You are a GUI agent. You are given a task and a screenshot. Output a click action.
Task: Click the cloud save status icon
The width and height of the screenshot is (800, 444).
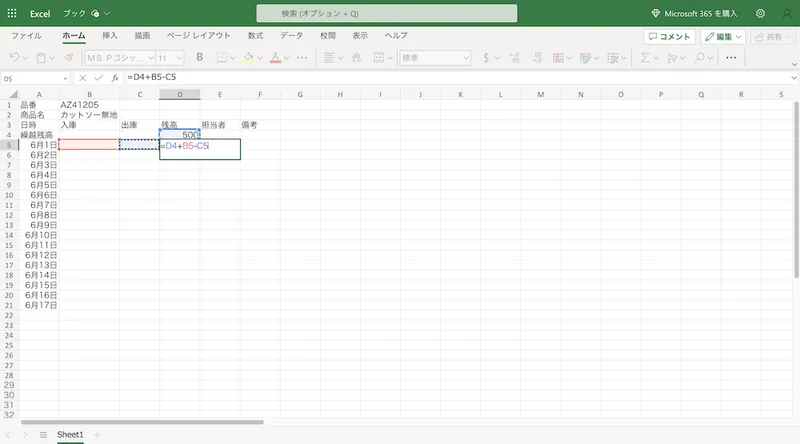click(95, 14)
